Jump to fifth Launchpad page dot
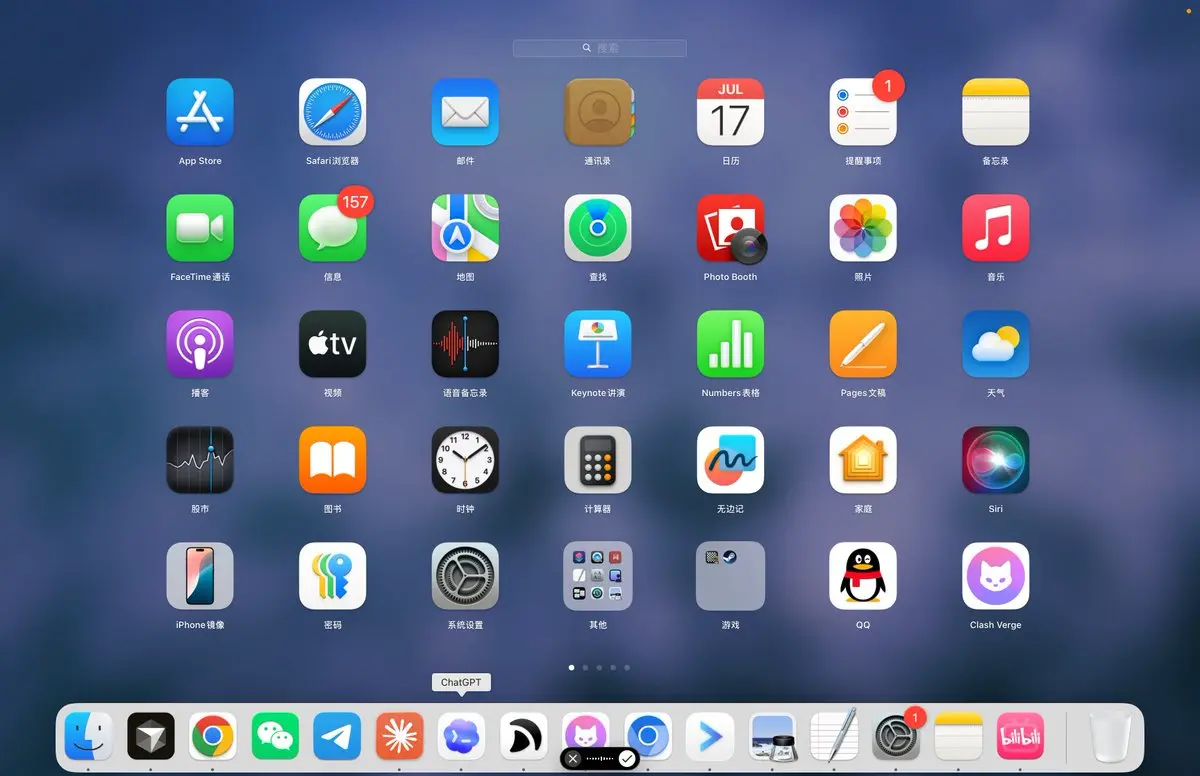1200x776 pixels. pyautogui.click(x=627, y=667)
